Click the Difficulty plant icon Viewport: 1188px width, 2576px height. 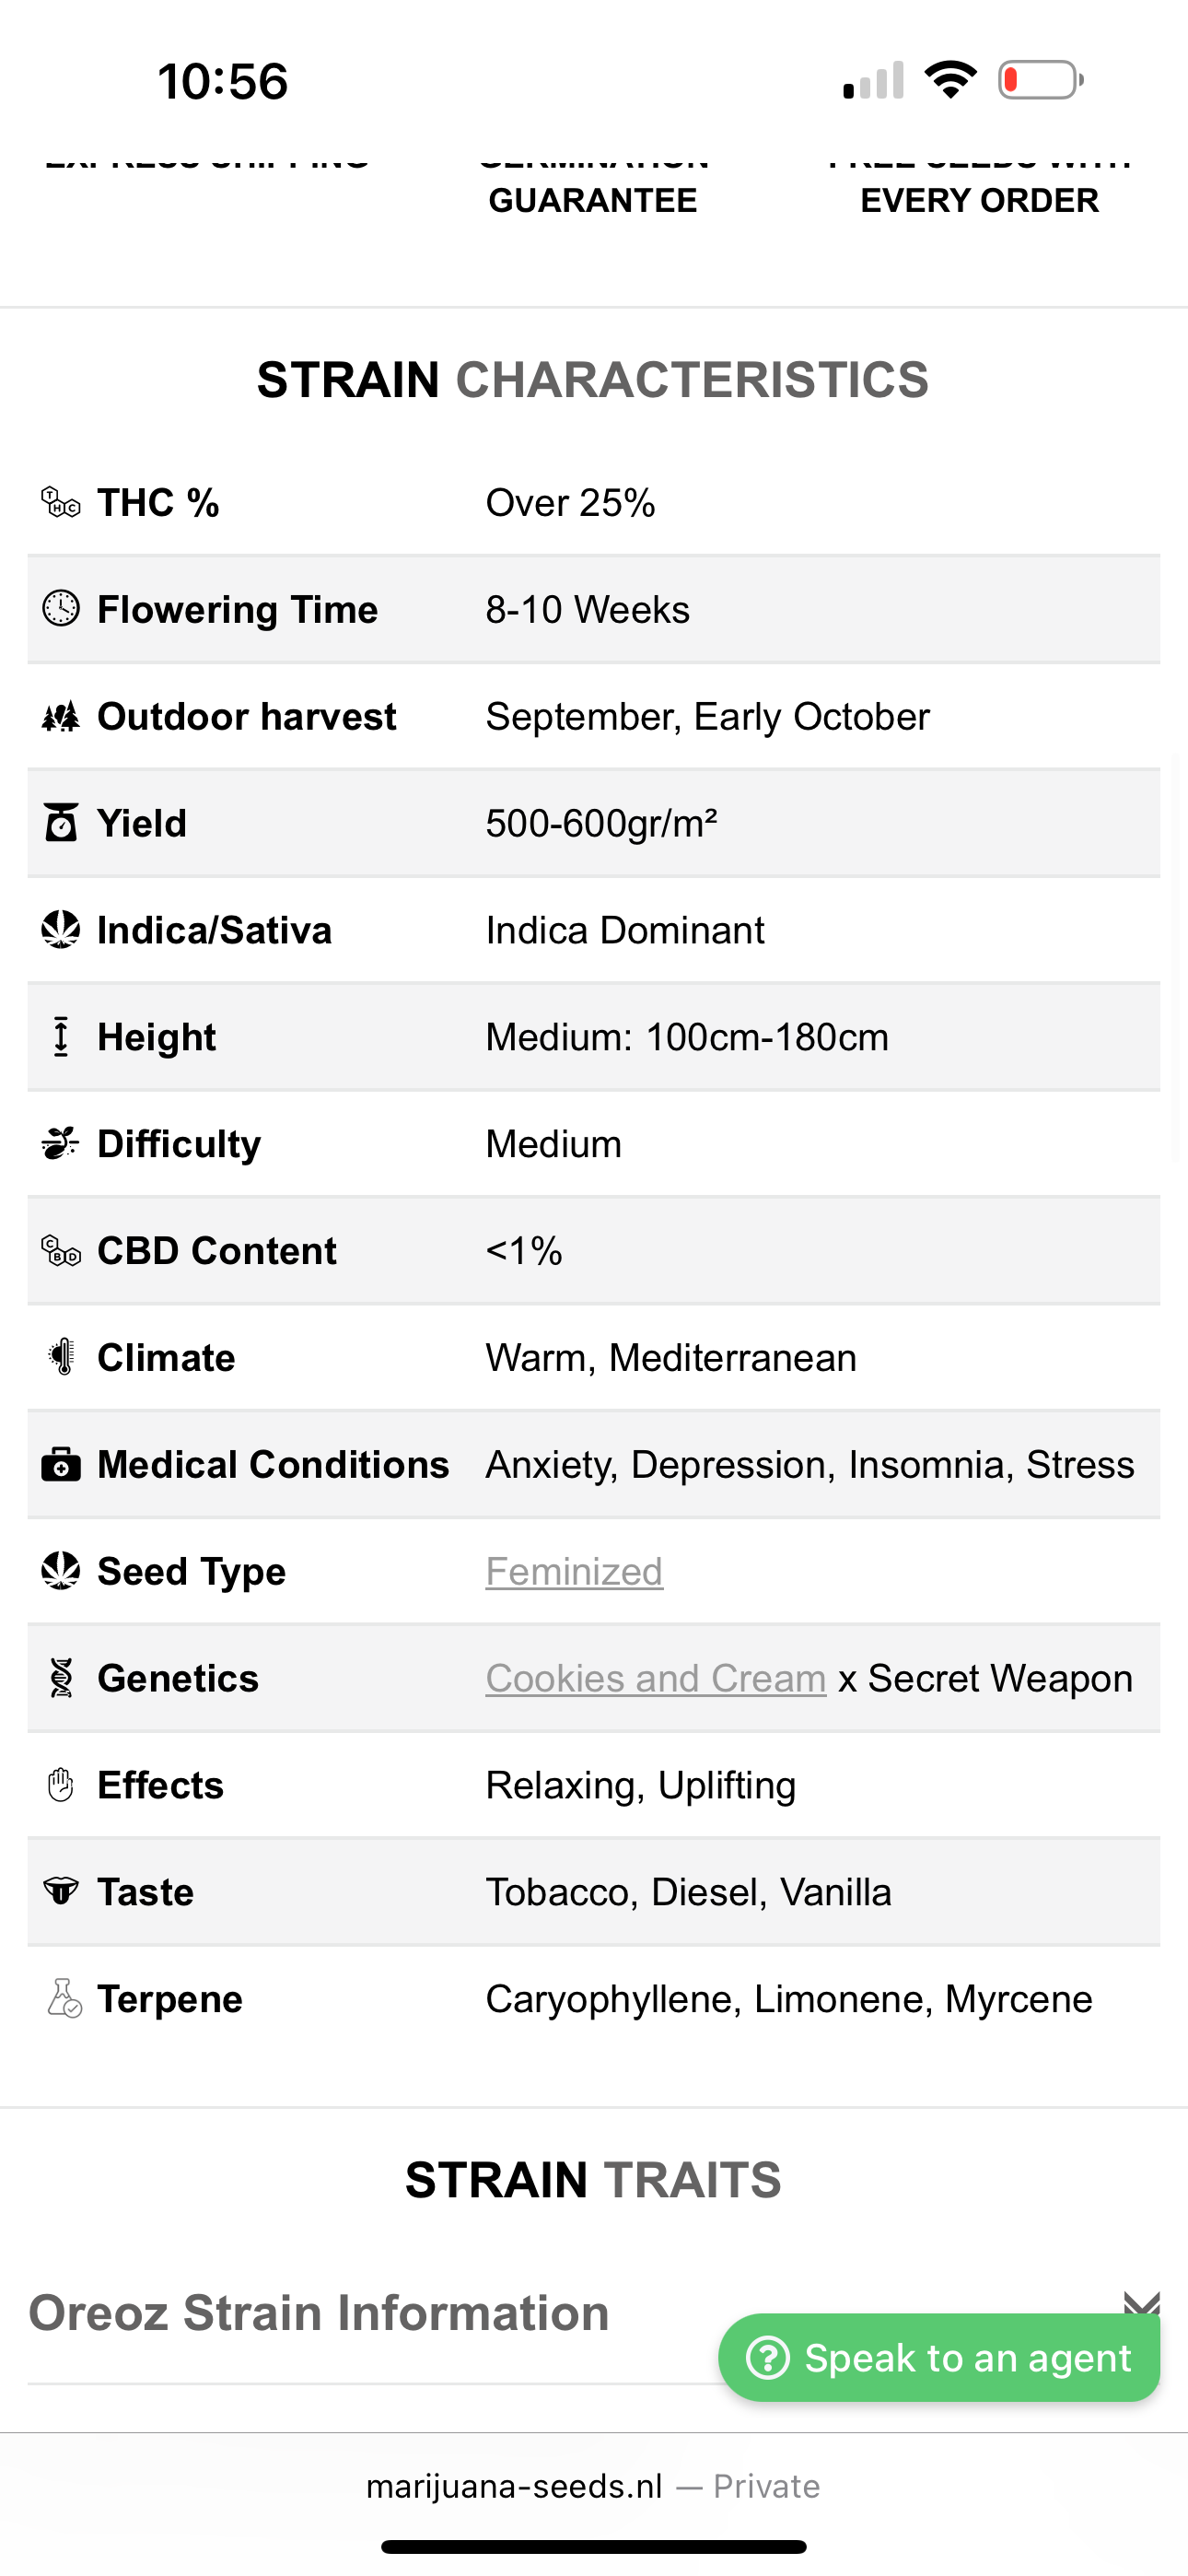pos(60,1143)
